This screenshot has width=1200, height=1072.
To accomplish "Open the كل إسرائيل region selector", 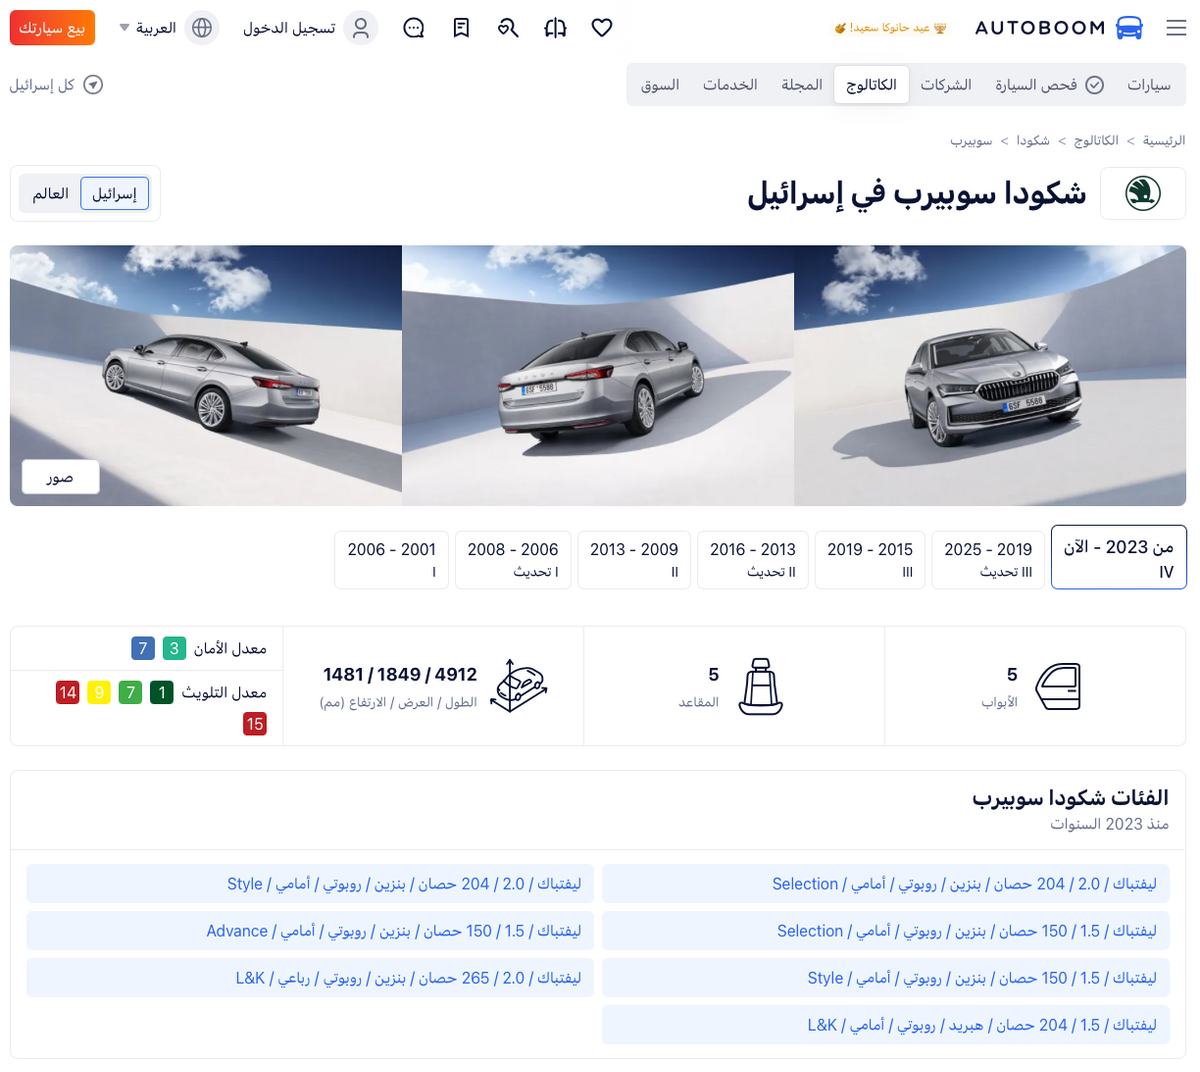I will coord(57,85).
